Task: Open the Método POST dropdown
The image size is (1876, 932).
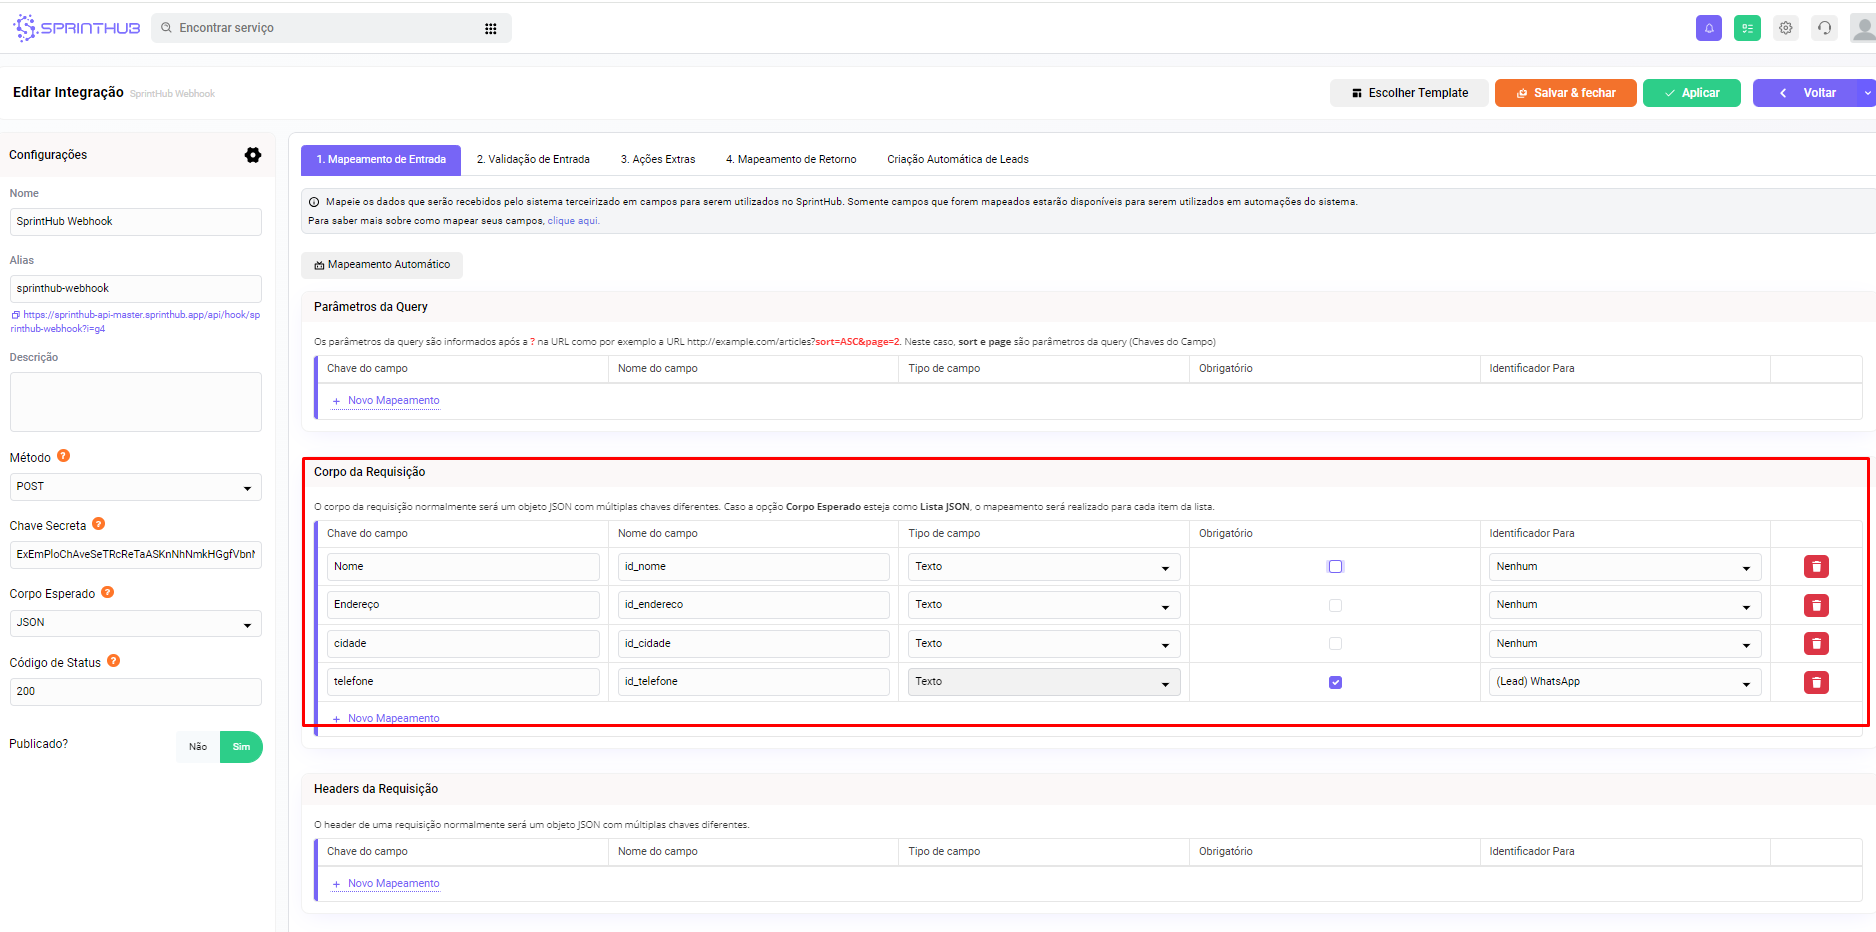Action: (x=136, y=487)
